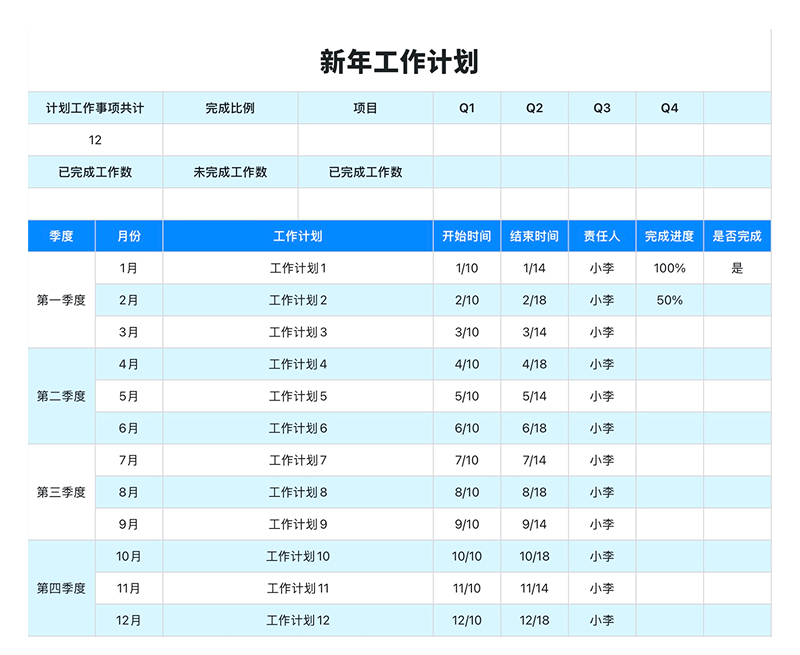The image size is (800, 655).
Task: Click the 7月 month cell
Action: 129,460
